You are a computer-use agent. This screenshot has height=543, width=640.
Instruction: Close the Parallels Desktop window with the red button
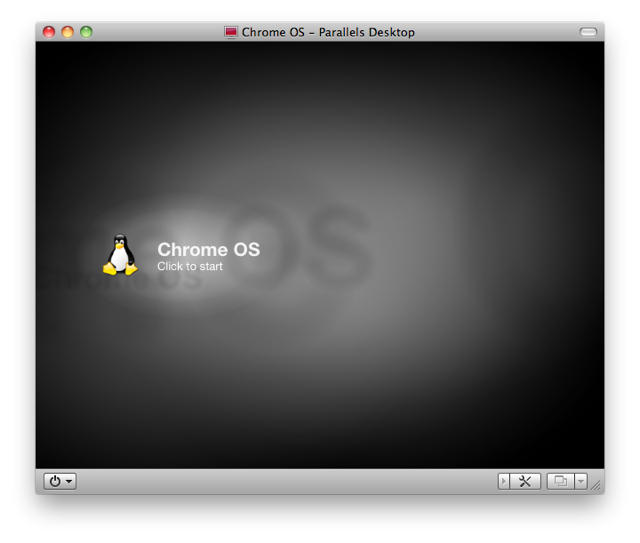point(49,32)
